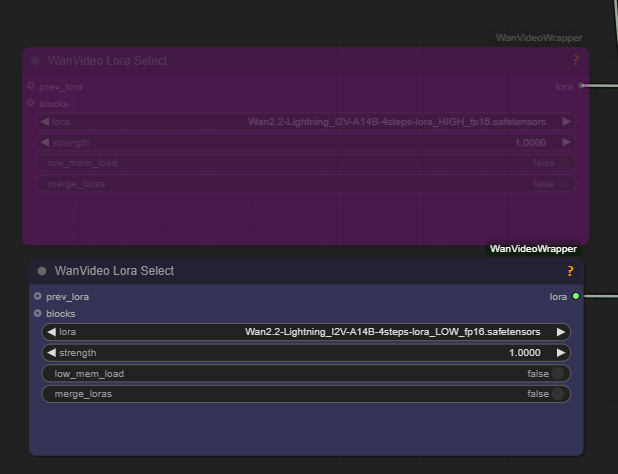The width and height of the screenshot is (618, 474).
Task: Click the prev_lora input socket on the LOW node
Action: click(37, 296)
